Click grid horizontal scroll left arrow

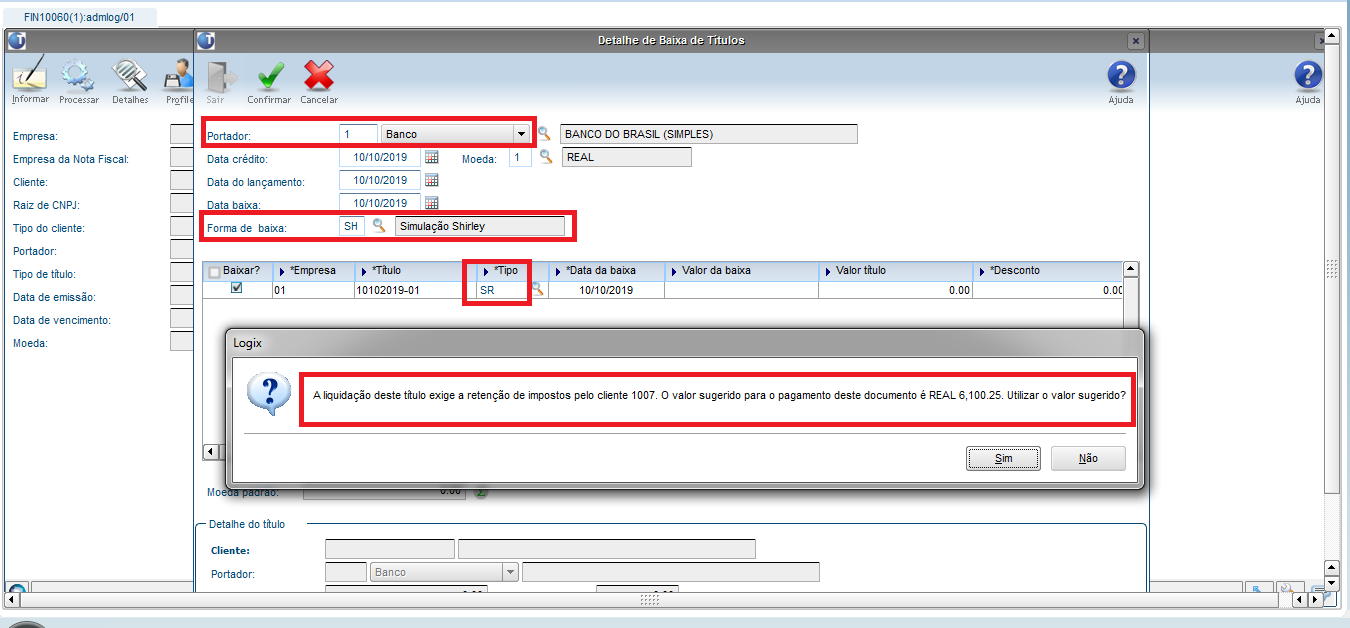[210, 452]
